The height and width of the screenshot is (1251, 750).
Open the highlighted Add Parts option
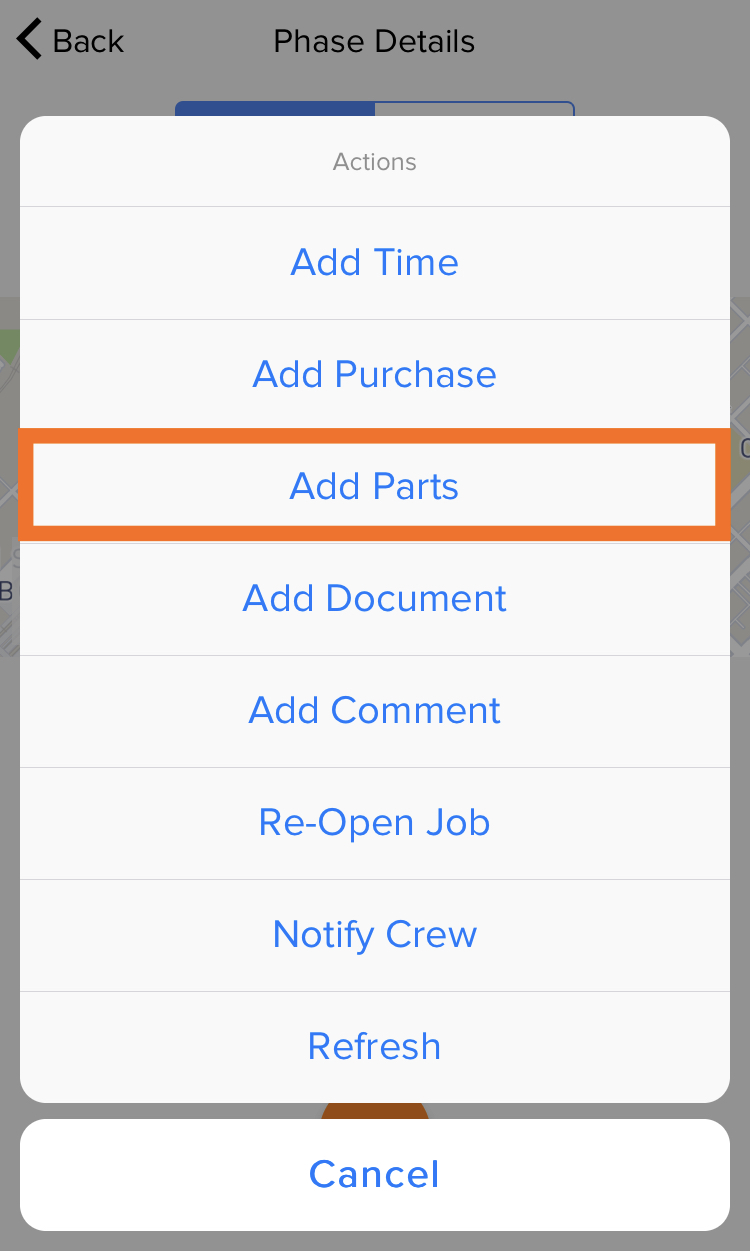375,486
